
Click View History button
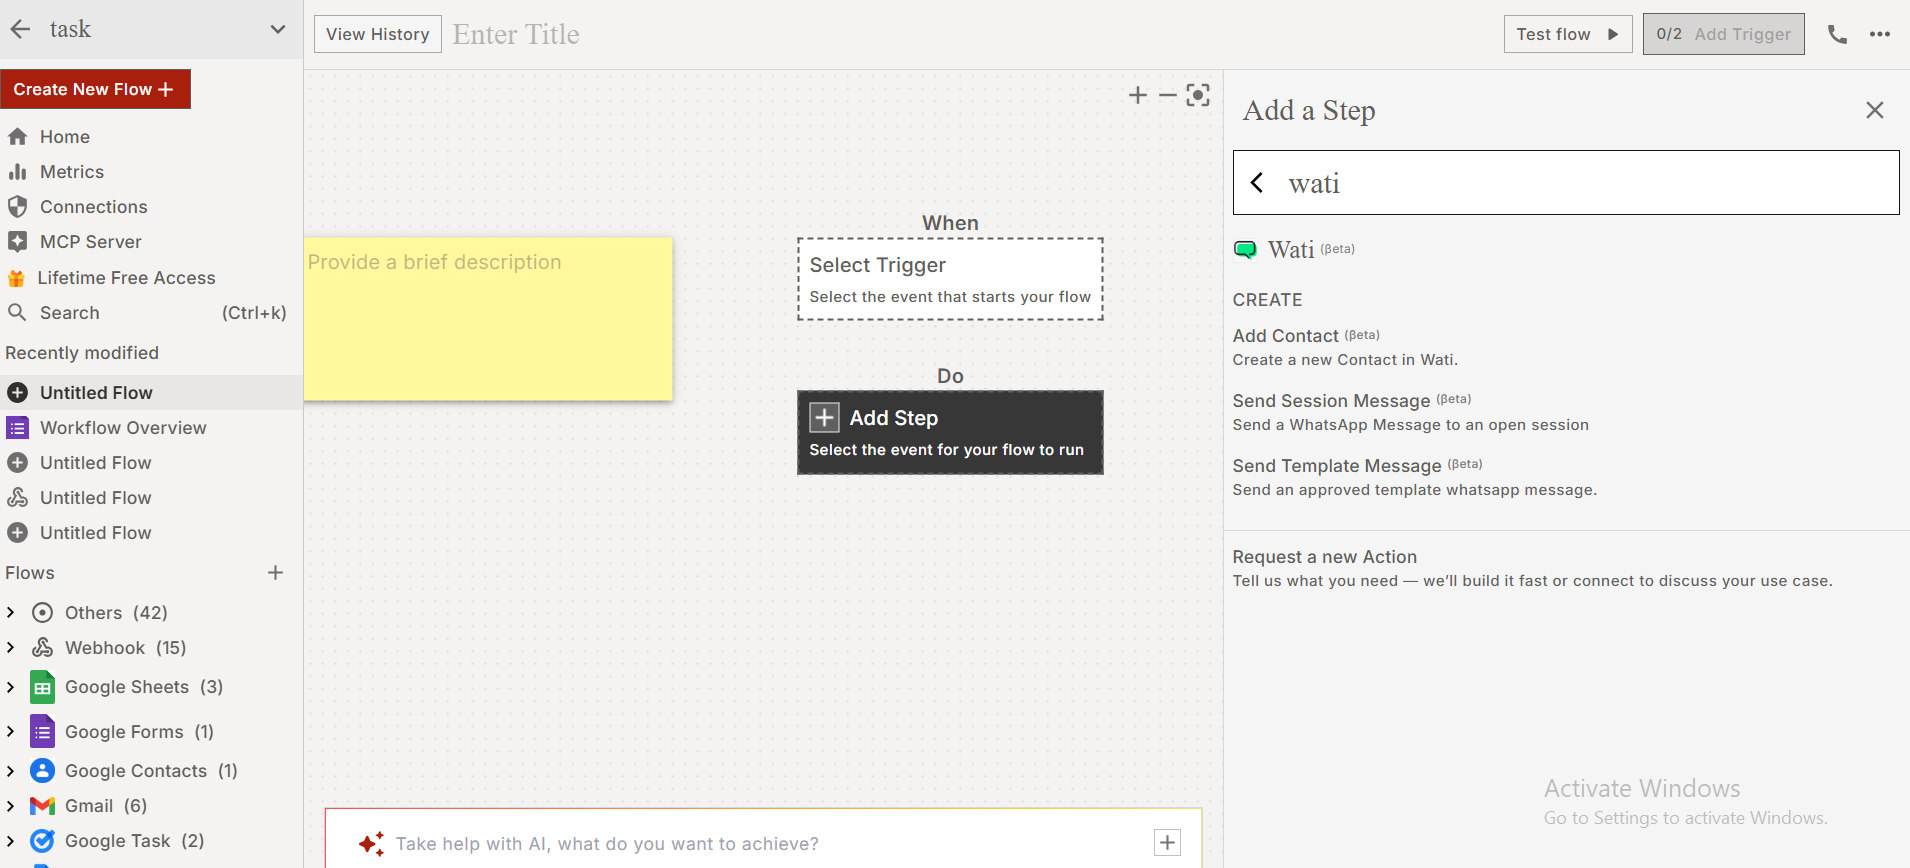[377, 34]
